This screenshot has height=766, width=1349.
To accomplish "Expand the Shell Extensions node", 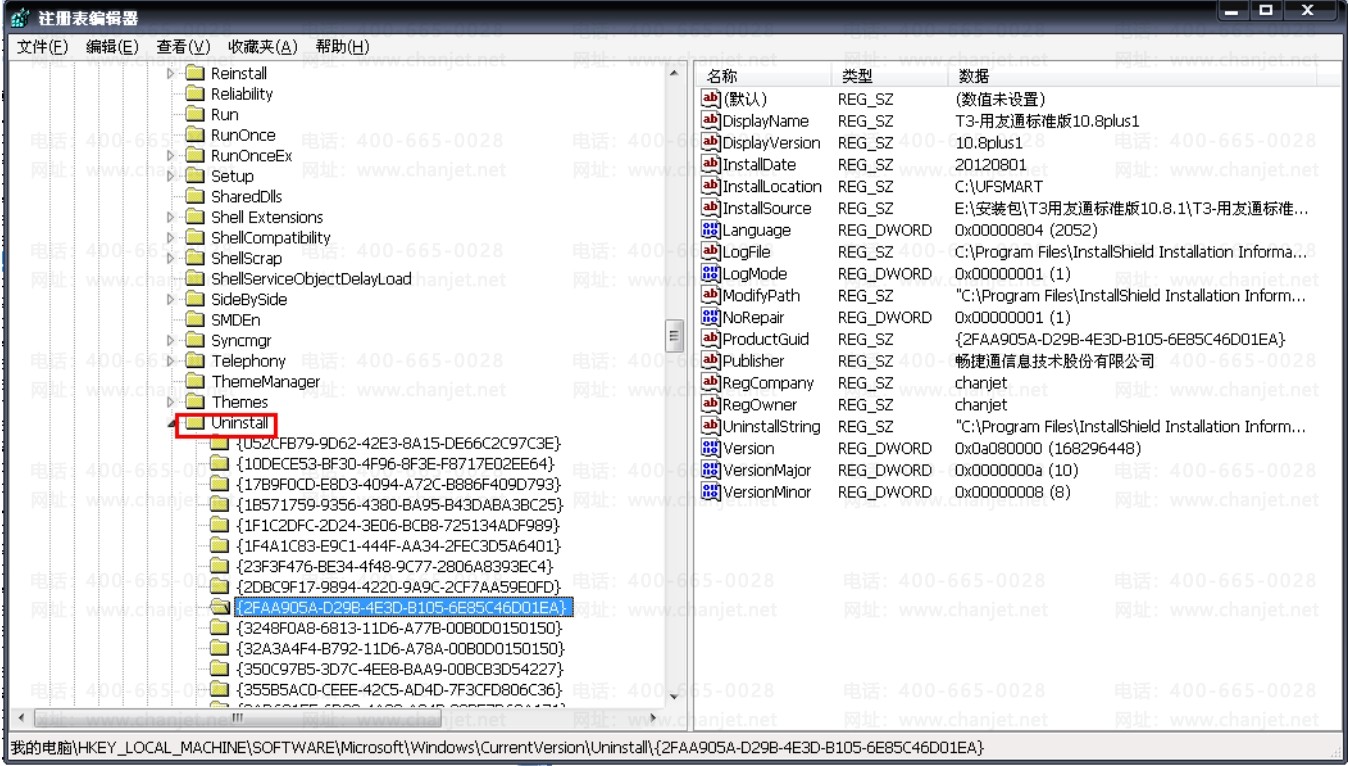I will coord(172,217).
